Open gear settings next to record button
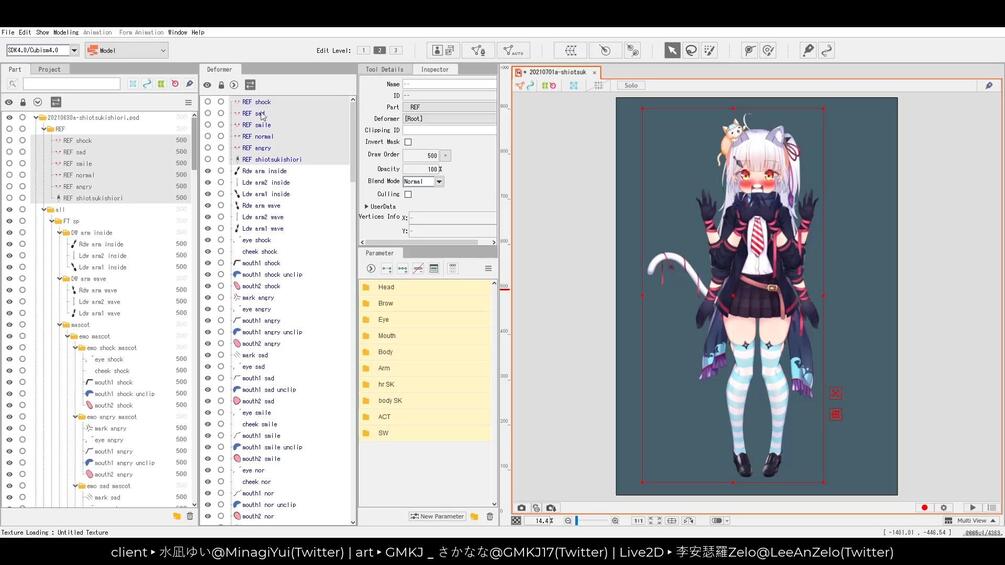The image size is (1005, 565). (943, 507)
